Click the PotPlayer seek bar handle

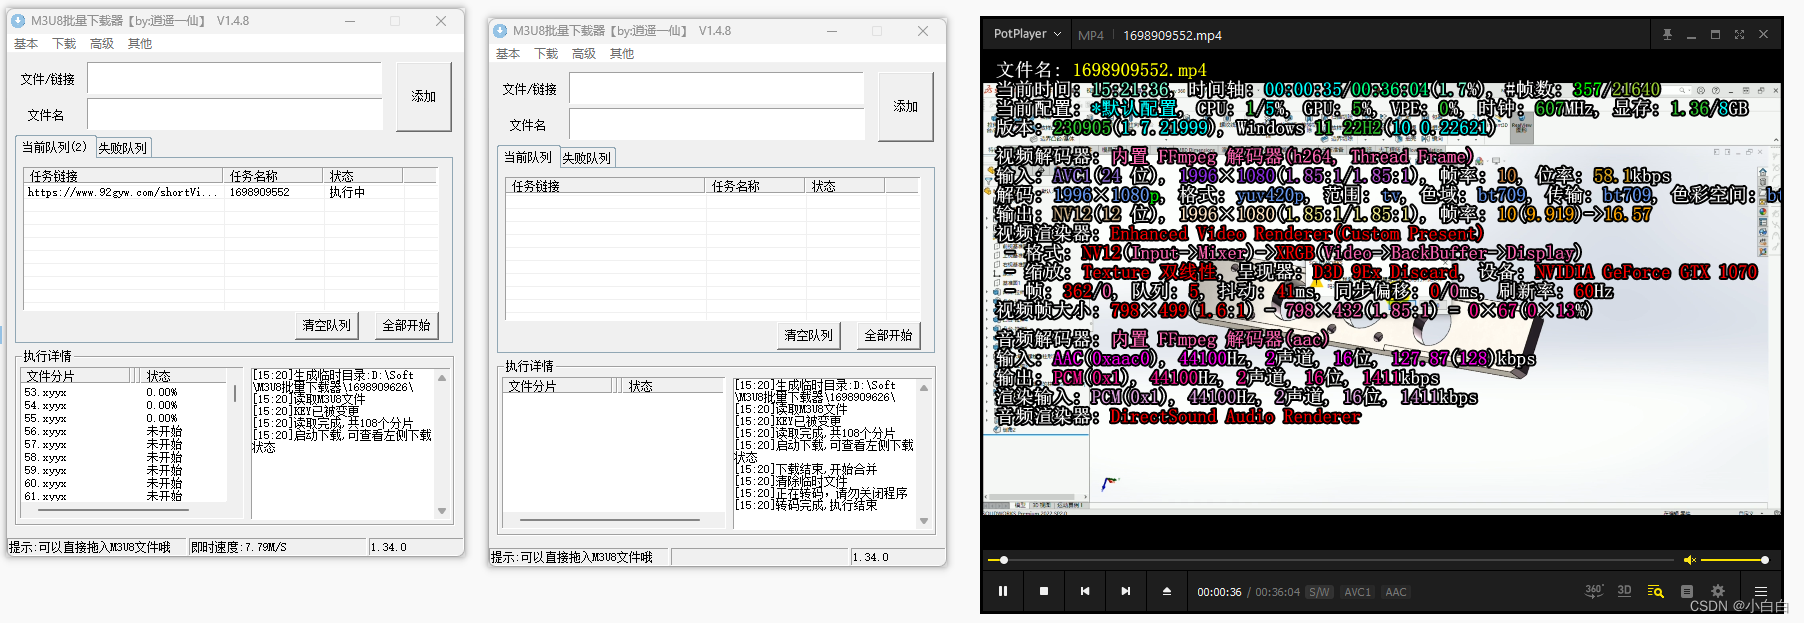1004,560
